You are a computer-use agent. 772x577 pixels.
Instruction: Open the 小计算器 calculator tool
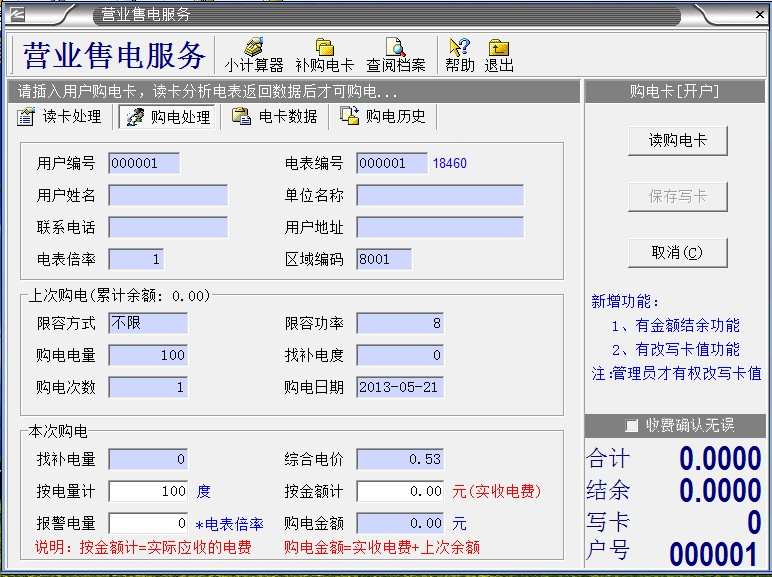(253, 55)
